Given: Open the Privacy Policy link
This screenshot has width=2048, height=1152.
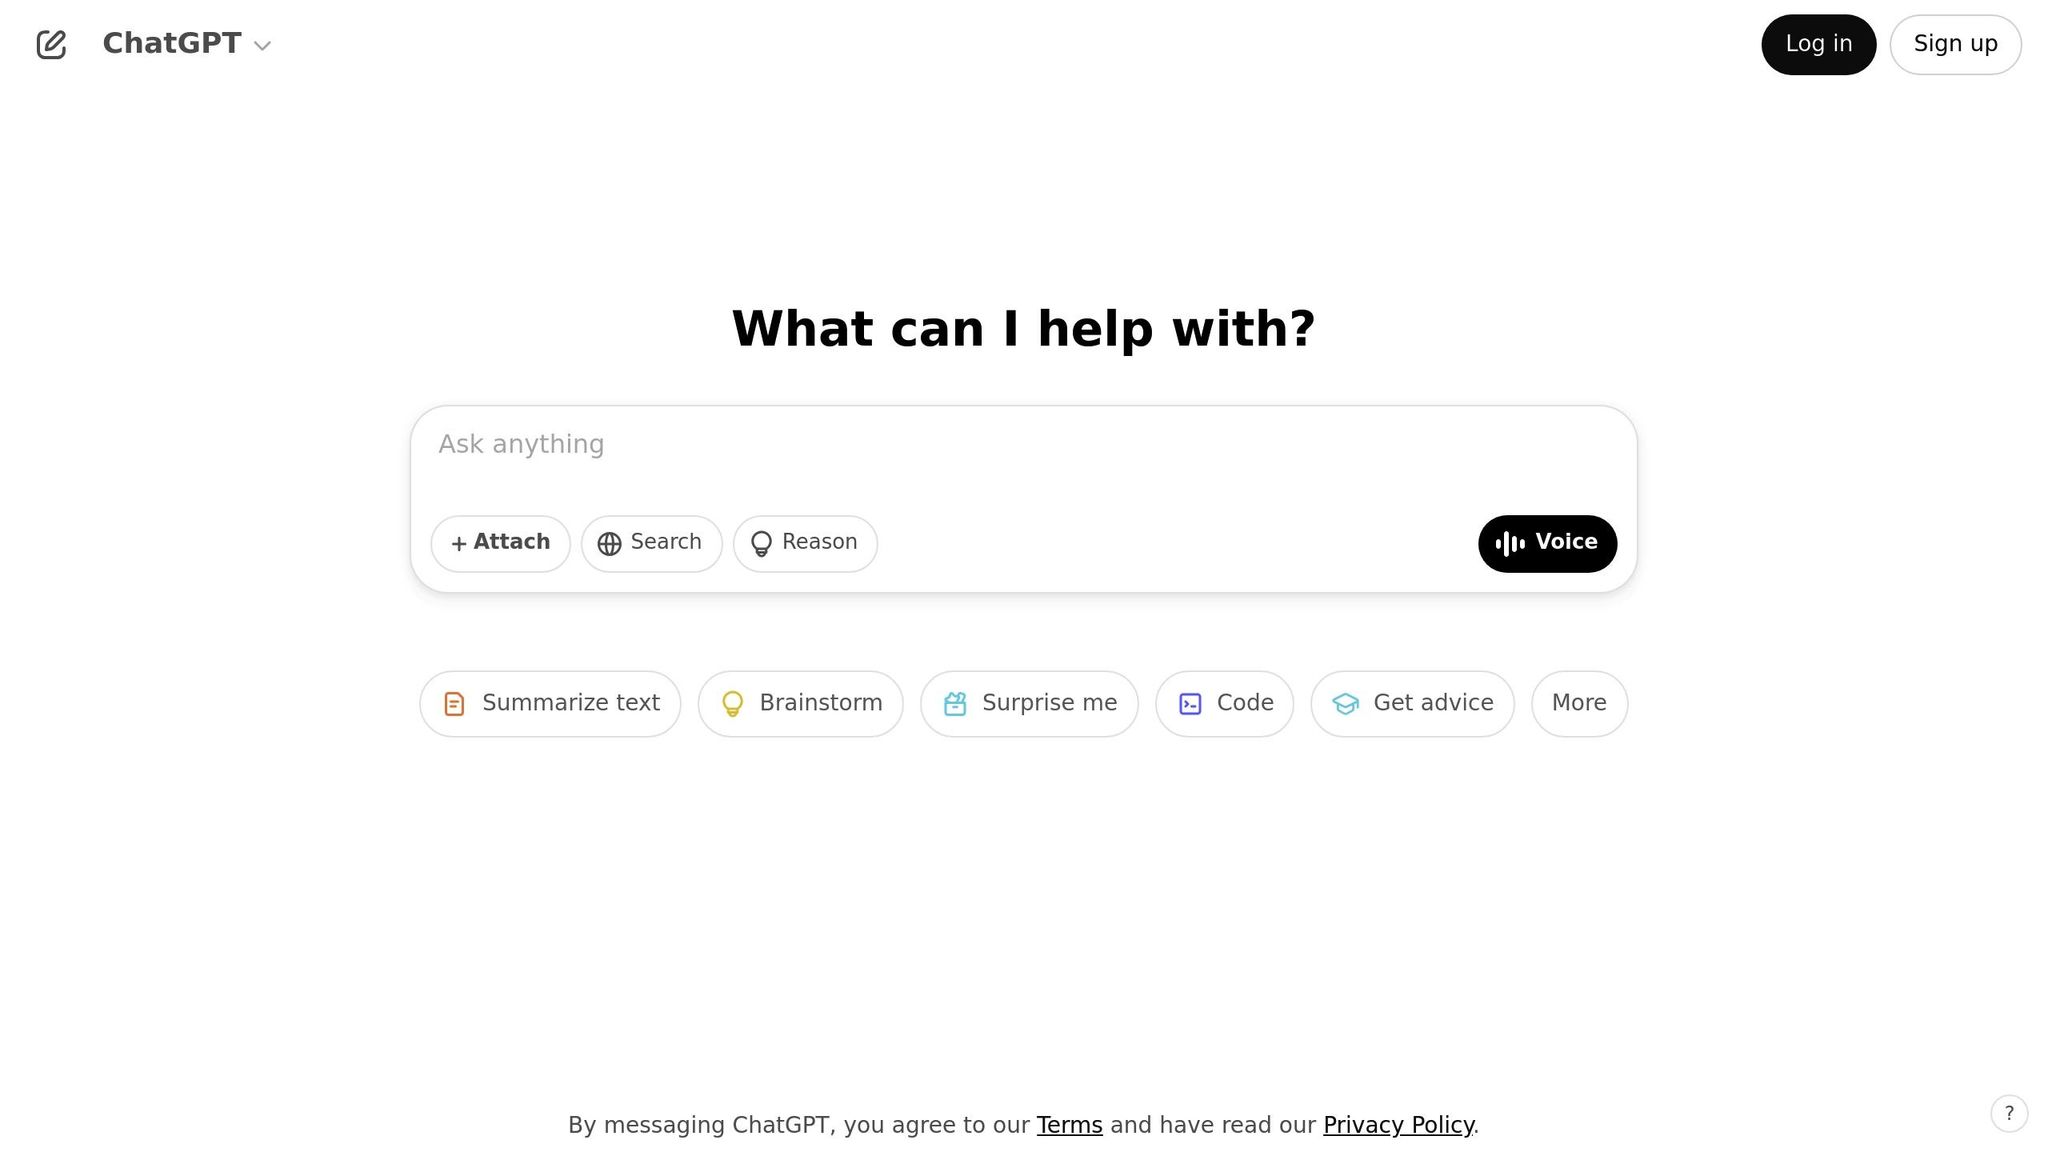Looking at the screenshot, I should click(1398, 1125).
